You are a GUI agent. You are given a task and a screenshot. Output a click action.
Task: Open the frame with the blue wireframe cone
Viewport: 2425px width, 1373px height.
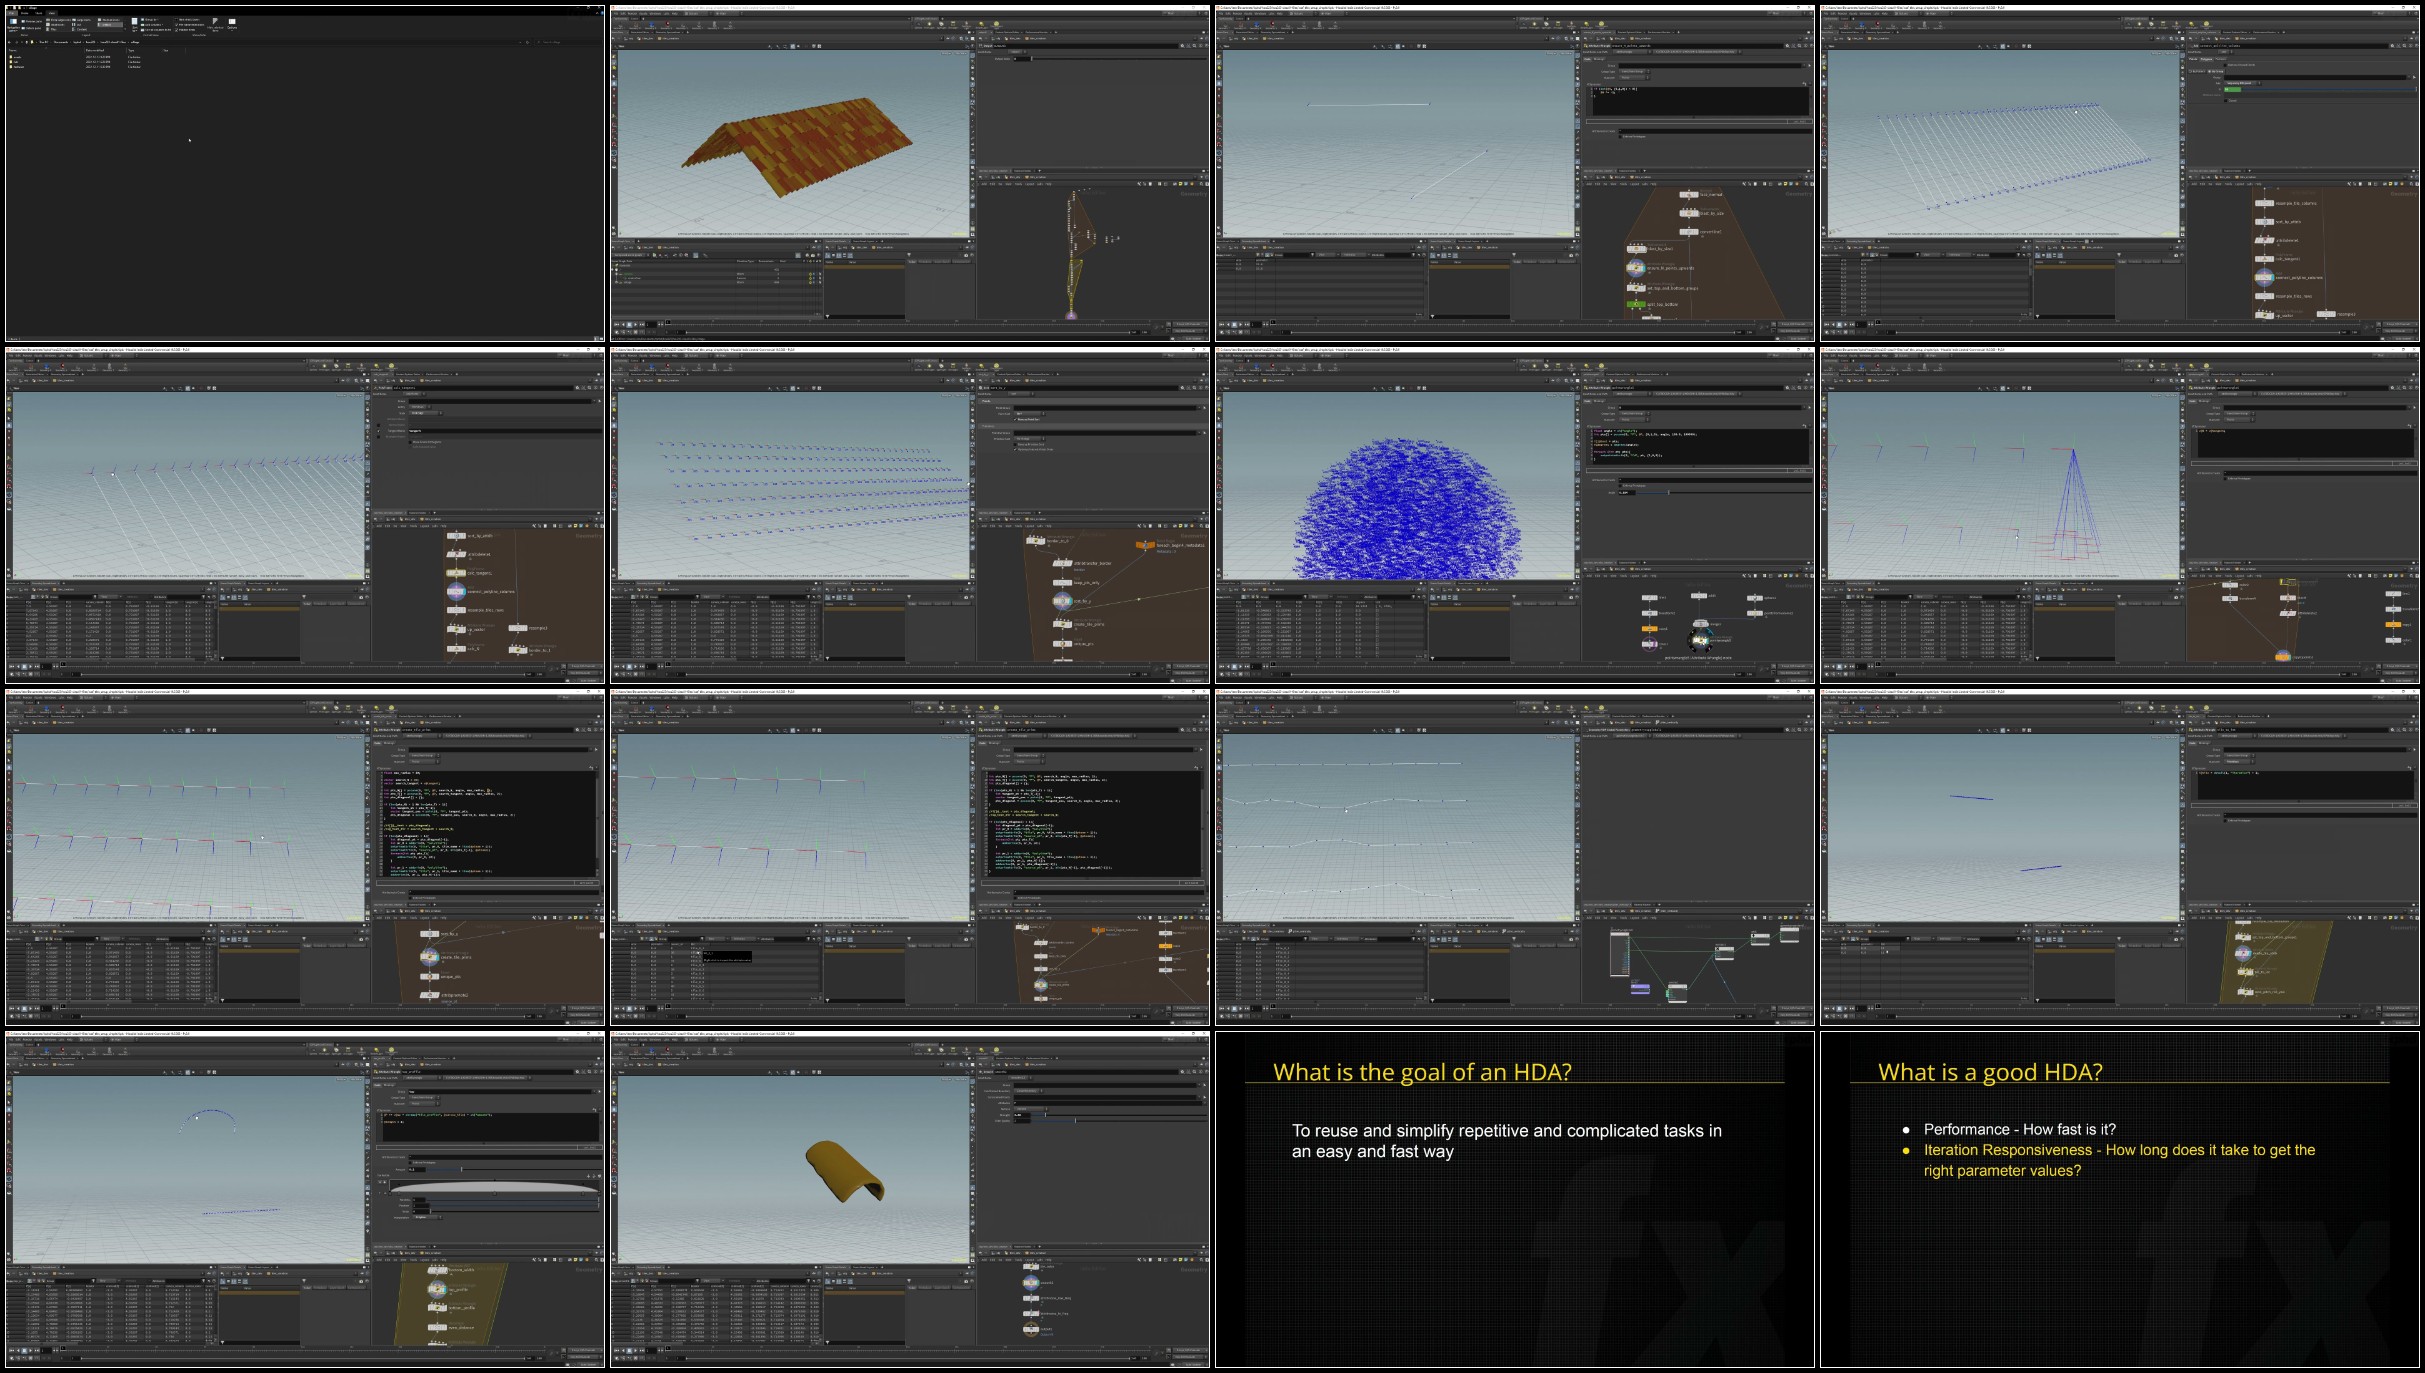tap(2120, 516)
